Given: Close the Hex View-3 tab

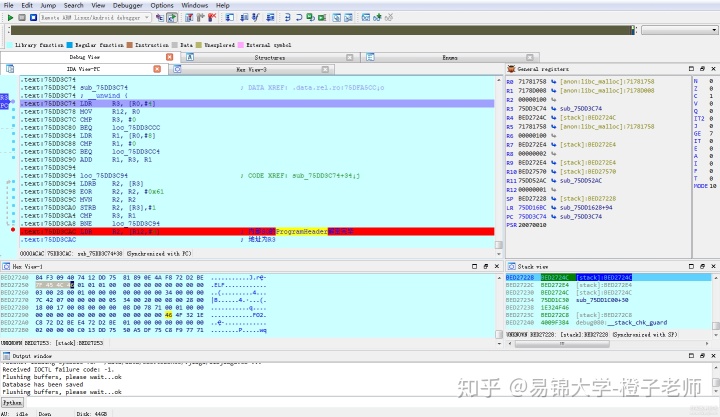Looking at the screenshot, I should tap(325, 69).
